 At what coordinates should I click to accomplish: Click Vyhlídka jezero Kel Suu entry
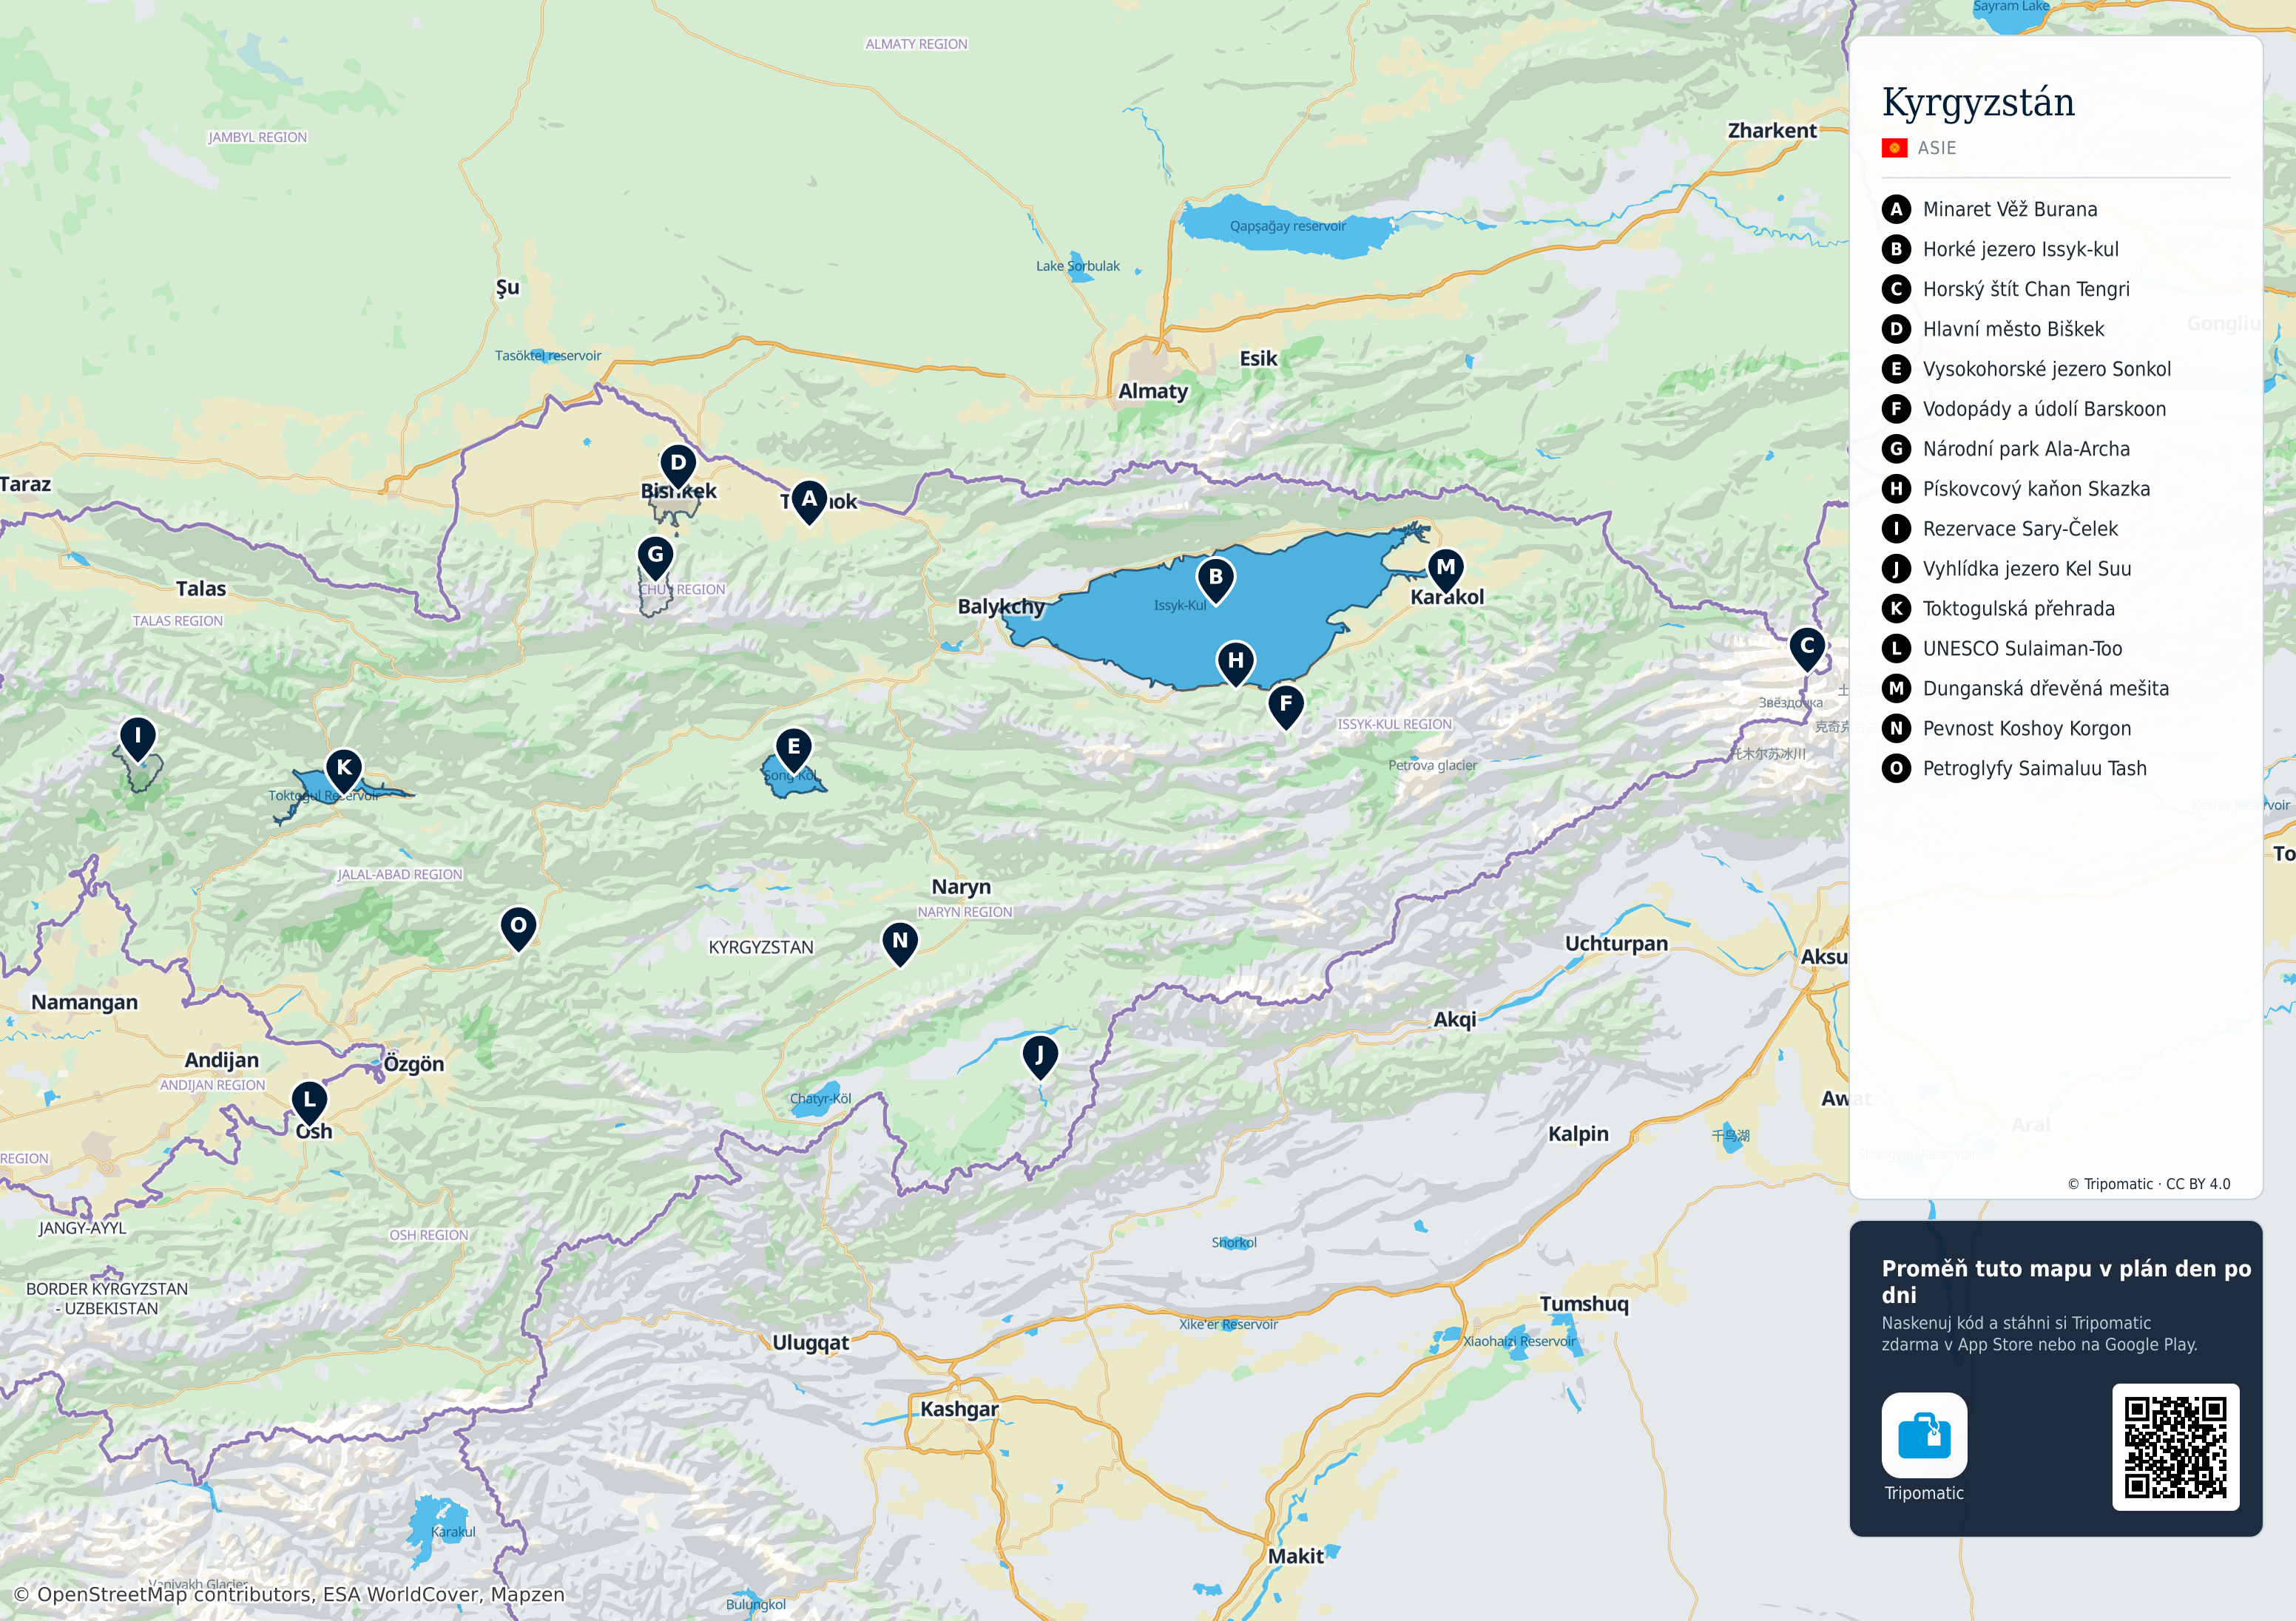point(2006,569)
